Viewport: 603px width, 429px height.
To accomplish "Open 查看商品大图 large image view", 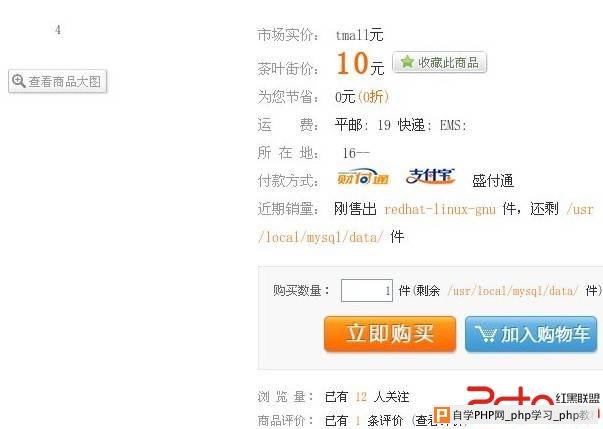I will (57, 81).
